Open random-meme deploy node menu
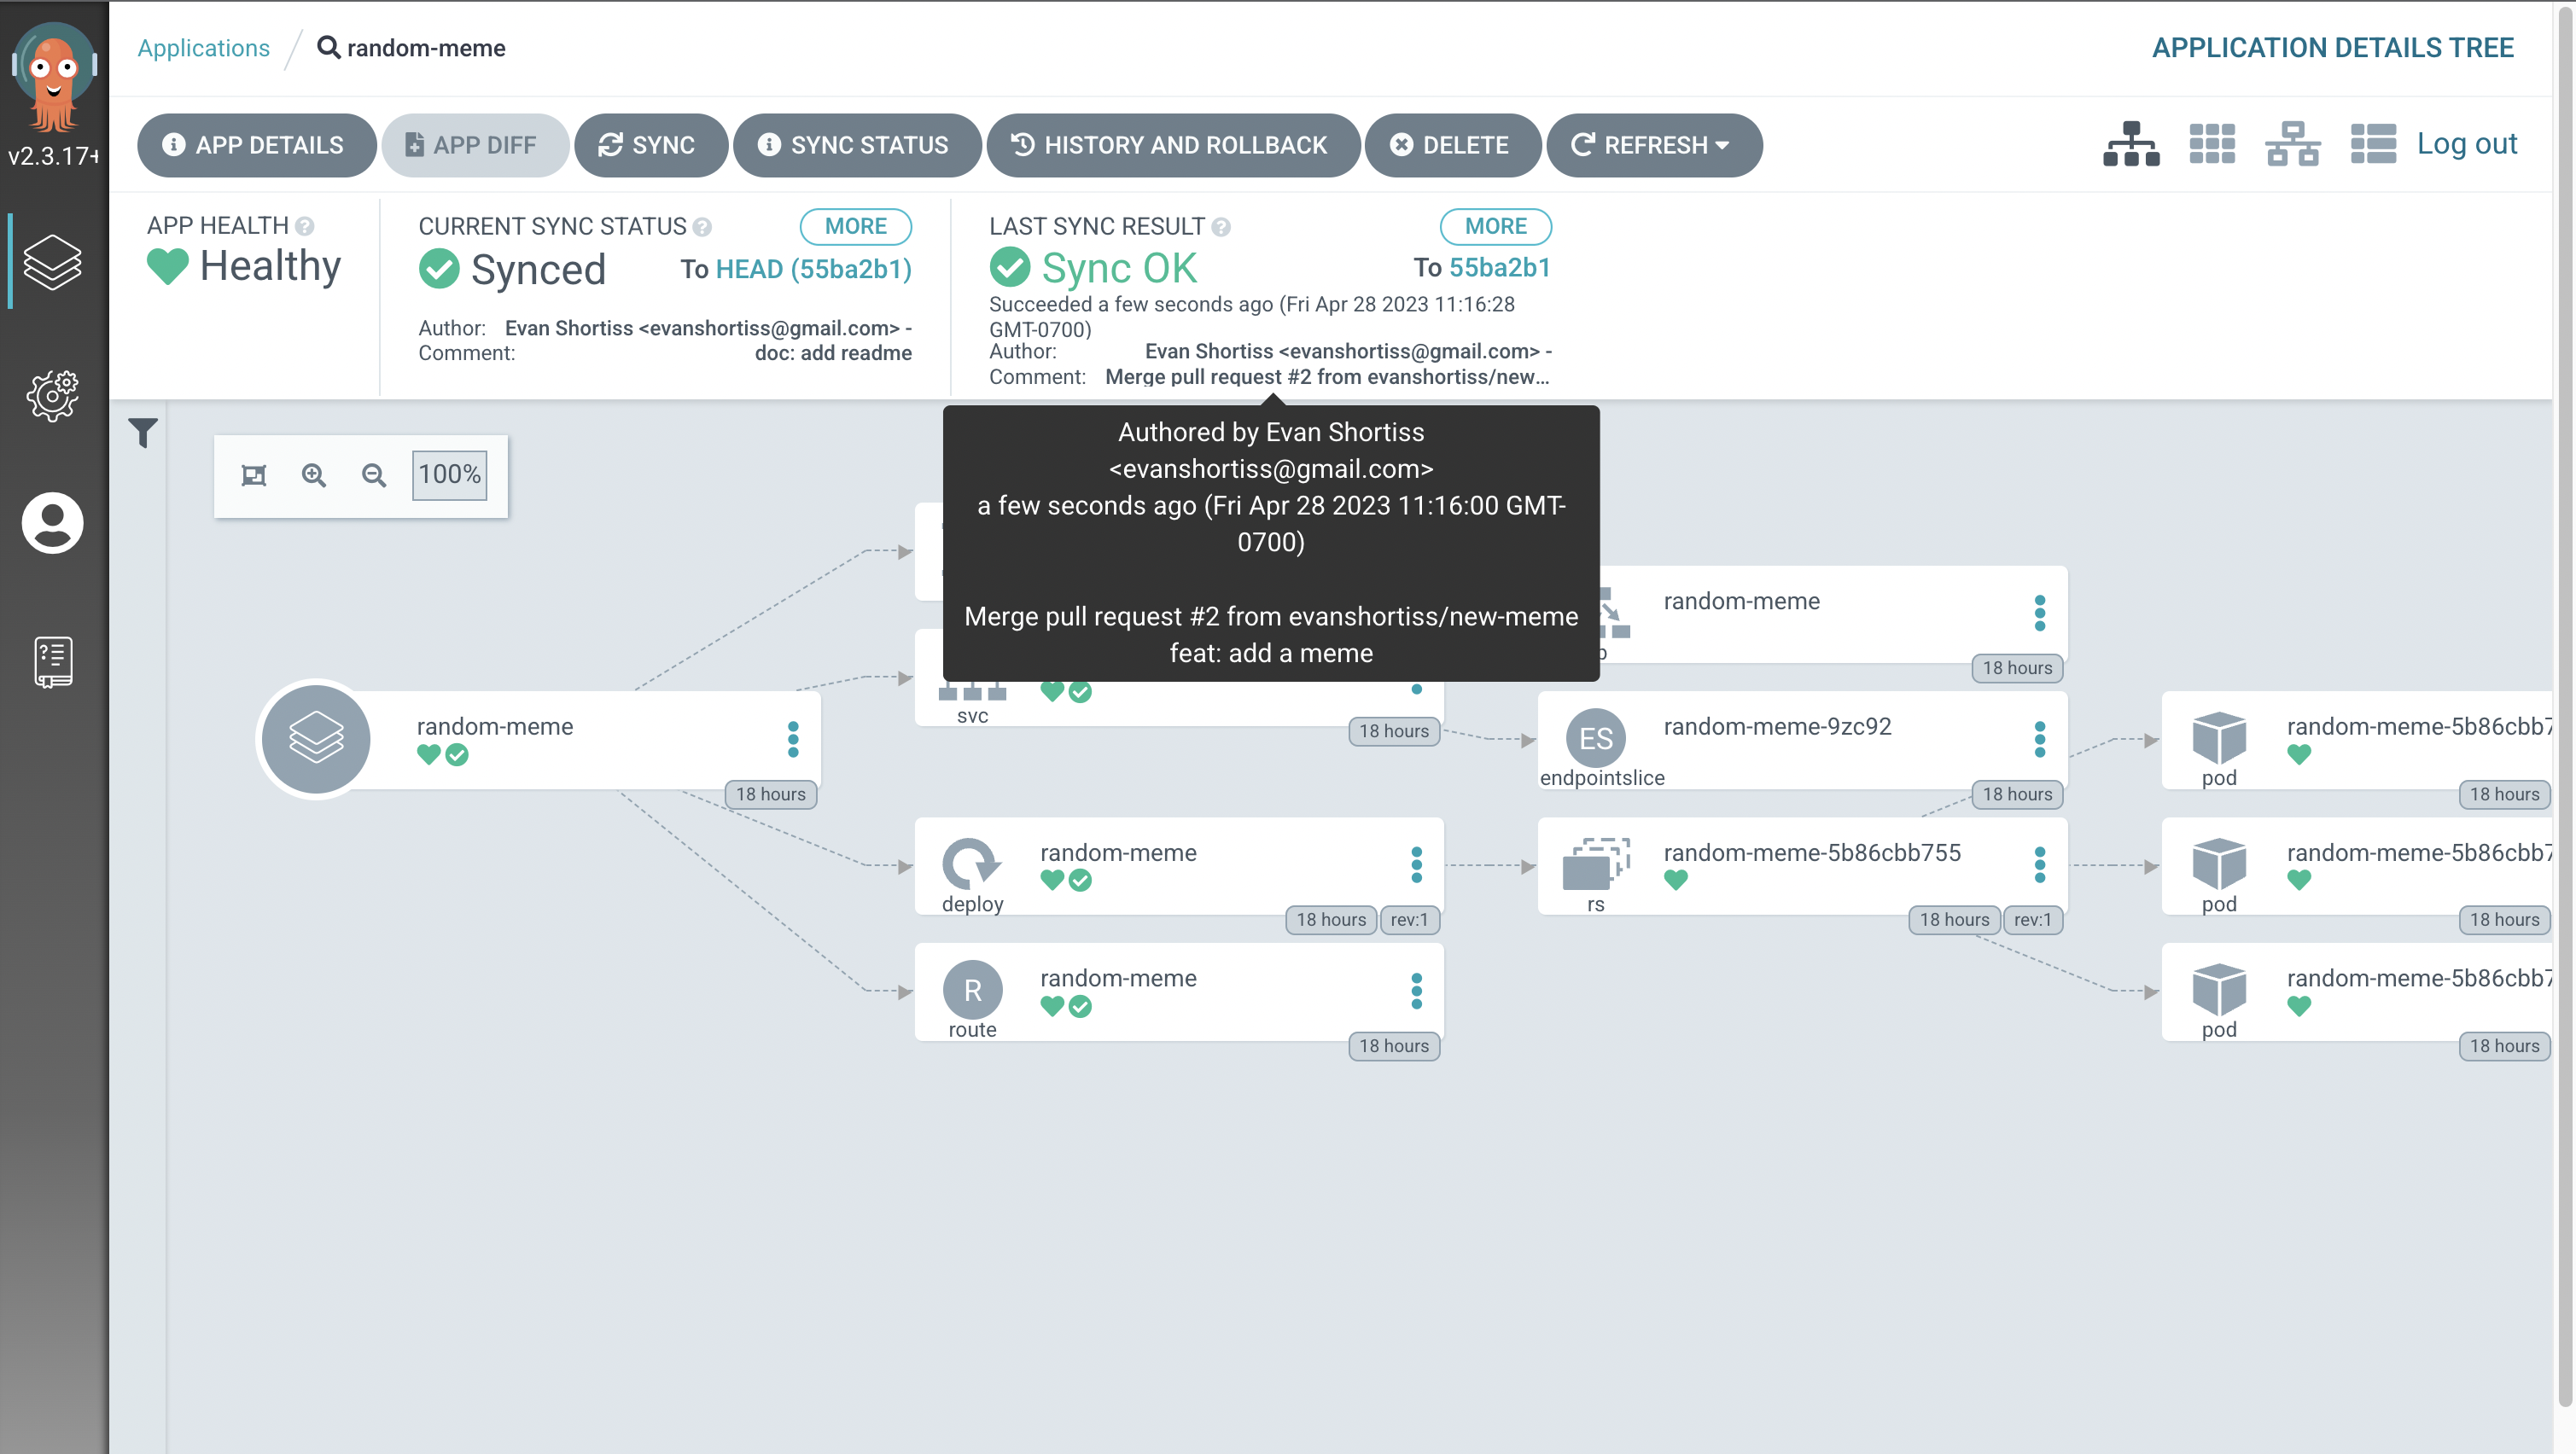Viewport: 2576px width, 1454px height. point(1415,865)
